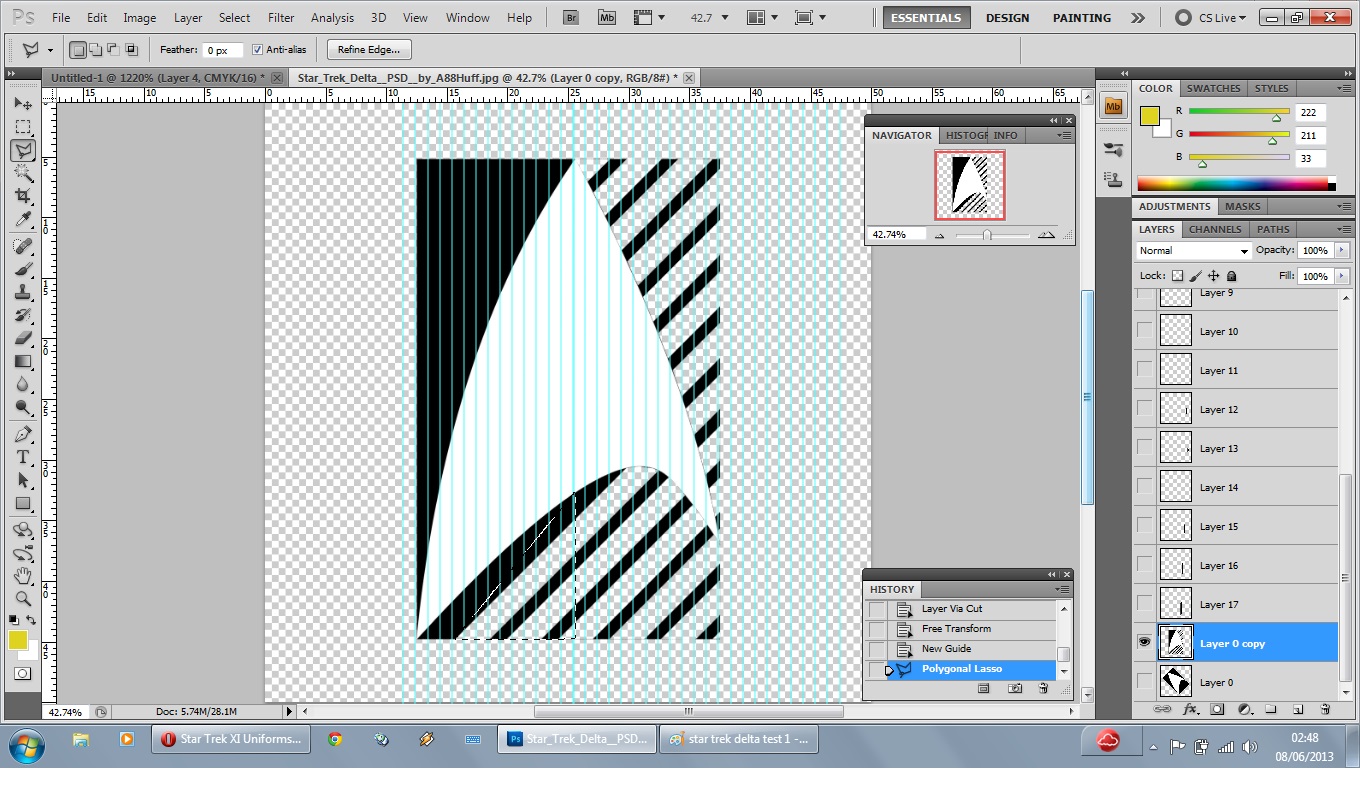
Task: Open the Fill slider dropdown arrow
Action: pyautogui.click(x=1341, y=276)
